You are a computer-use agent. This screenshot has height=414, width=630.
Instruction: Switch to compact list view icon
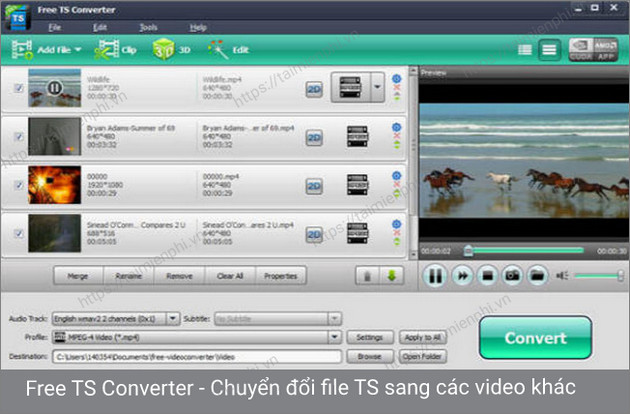tap(525, 50)
